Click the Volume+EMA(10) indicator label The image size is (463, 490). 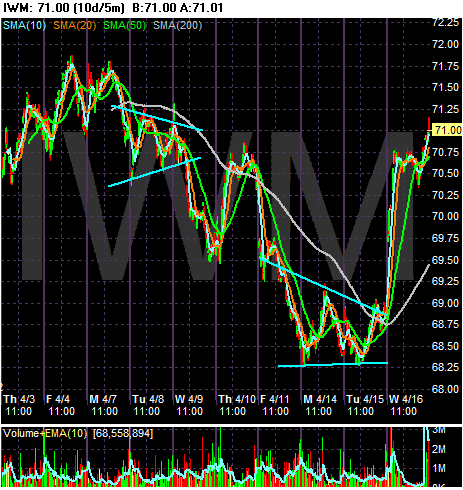tap(45, 433)
